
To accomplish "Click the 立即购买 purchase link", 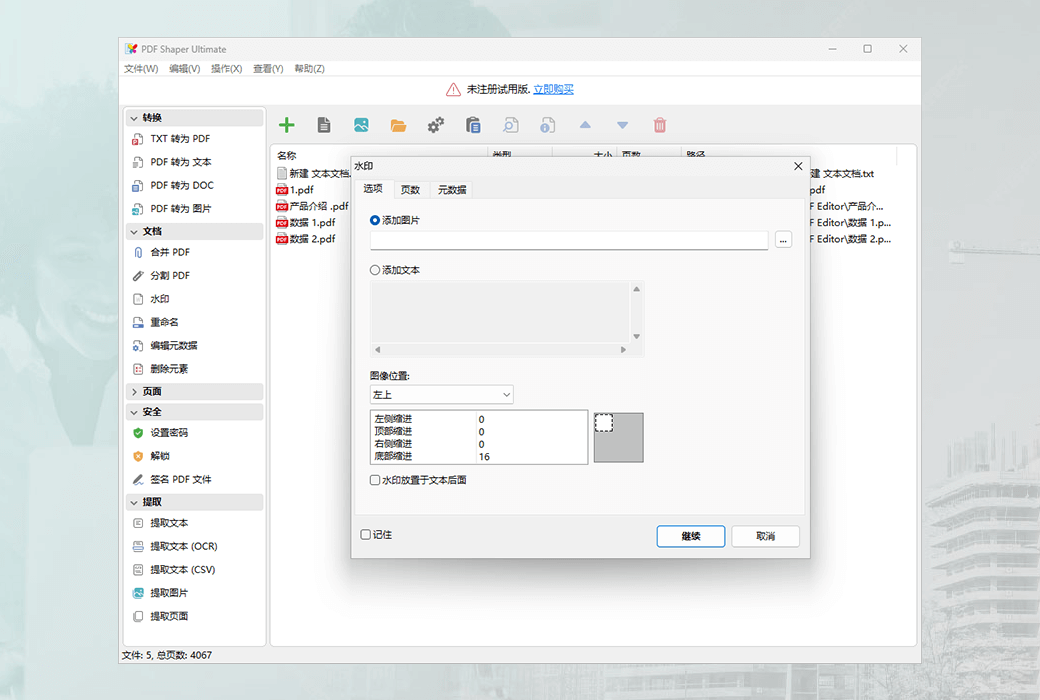I will (x=553, y=88).
